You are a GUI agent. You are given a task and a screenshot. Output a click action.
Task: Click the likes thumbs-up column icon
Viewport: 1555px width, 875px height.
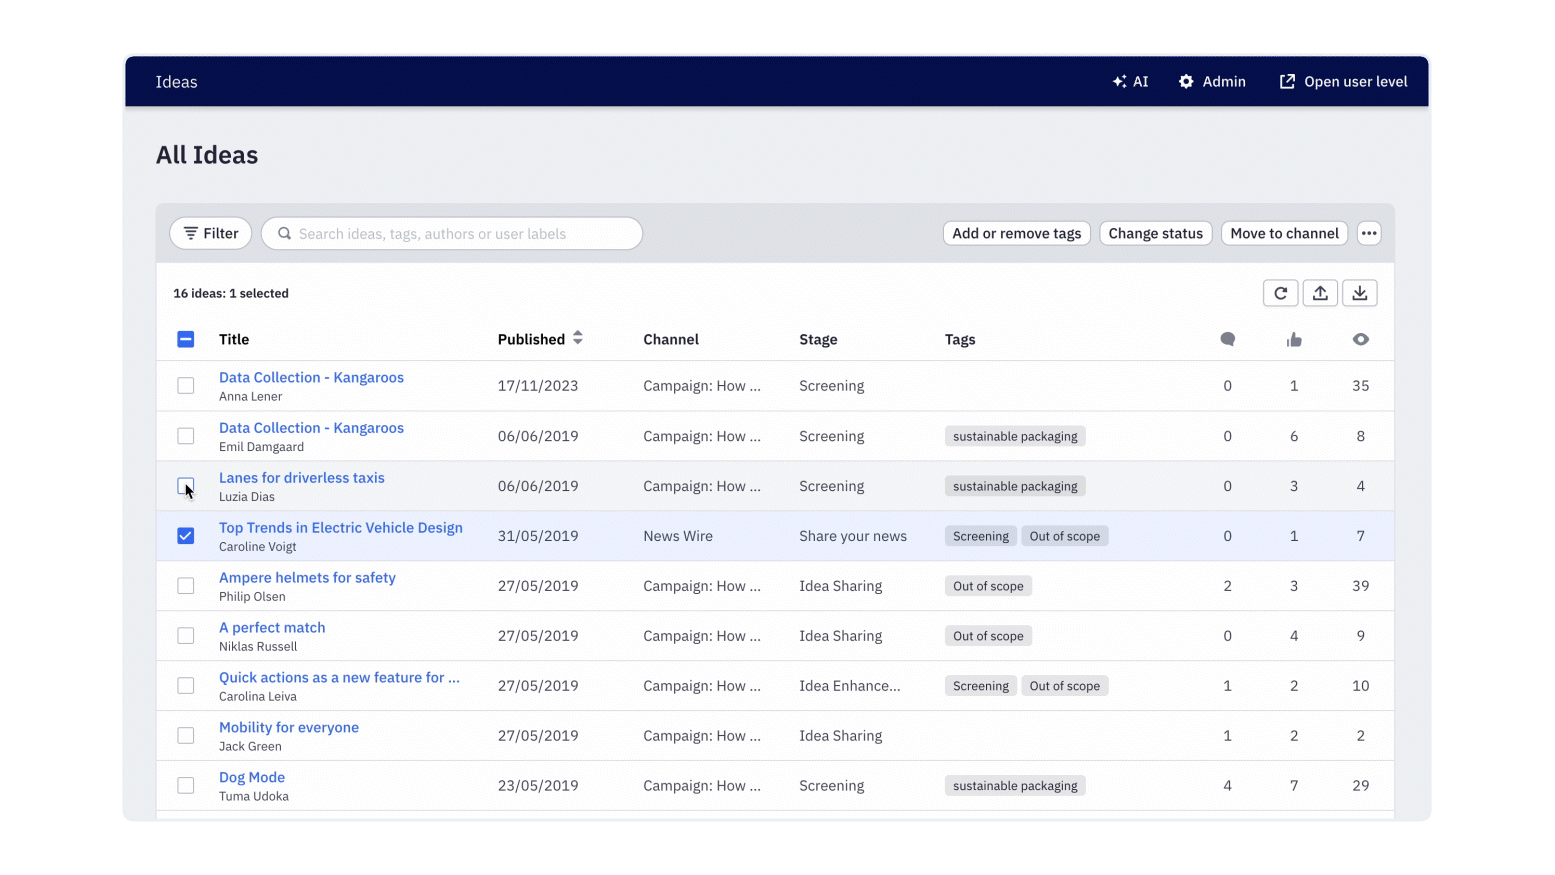1294,339
